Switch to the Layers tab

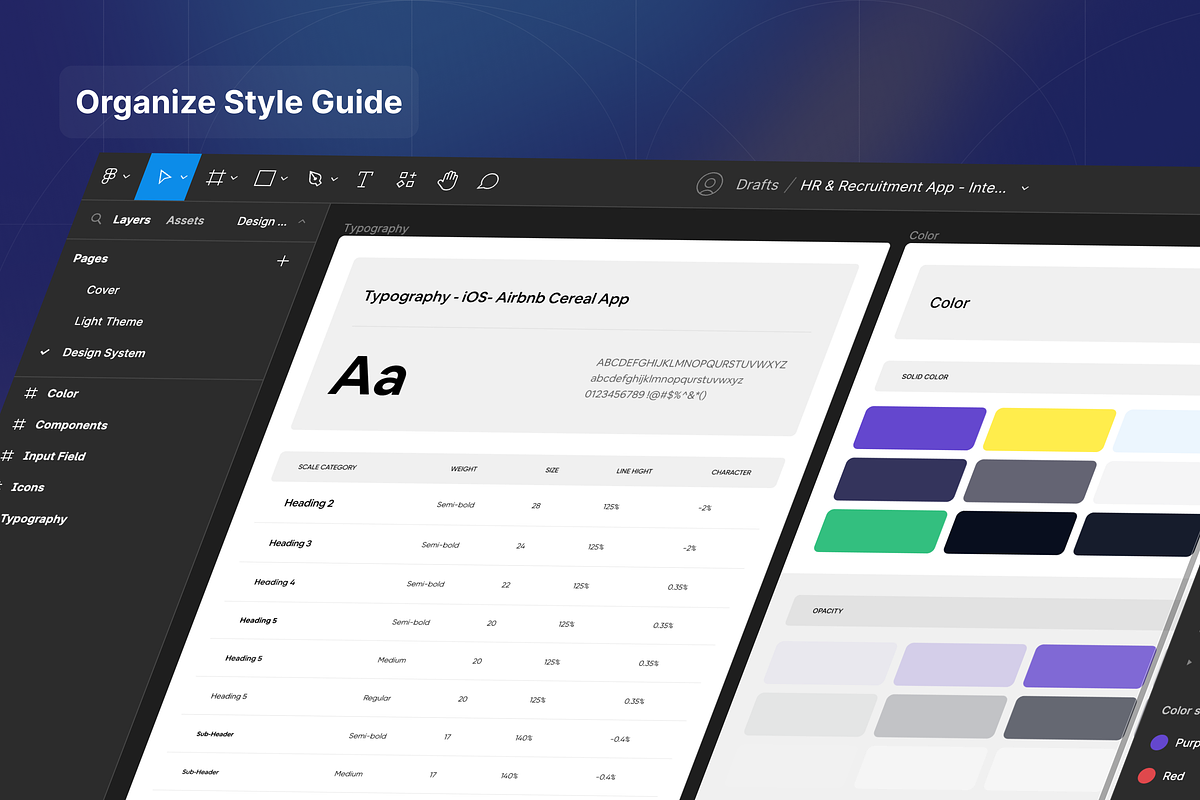pyautogui.click(x=132, y=220)
